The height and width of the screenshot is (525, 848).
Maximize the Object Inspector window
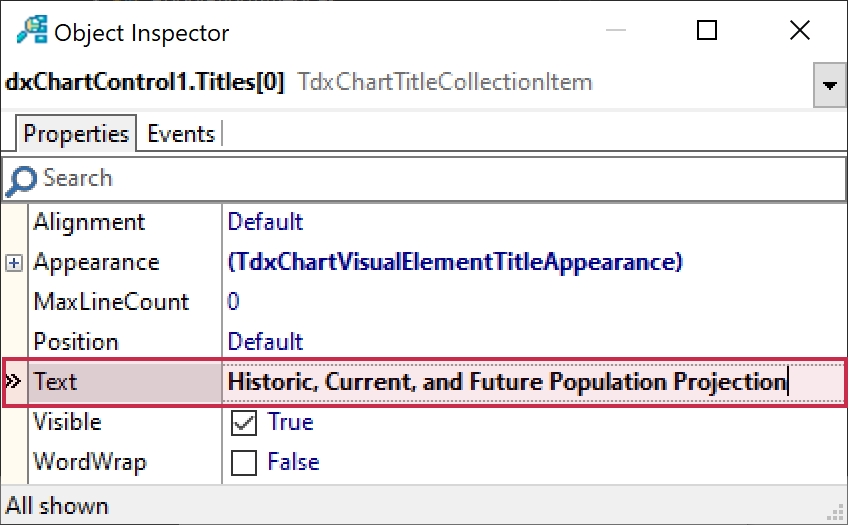coord(707,31)
